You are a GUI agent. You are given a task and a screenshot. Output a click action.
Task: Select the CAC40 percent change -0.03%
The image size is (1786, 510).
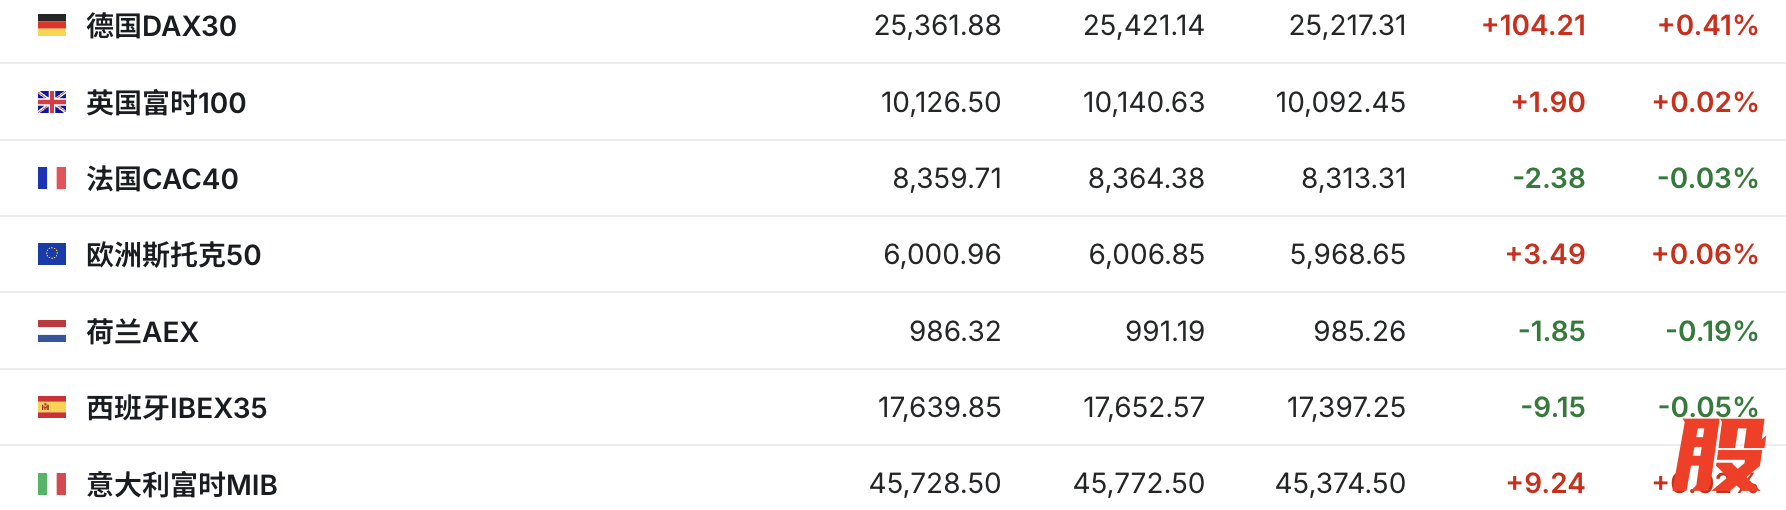pyautogui.click(x=1708, y=179)
